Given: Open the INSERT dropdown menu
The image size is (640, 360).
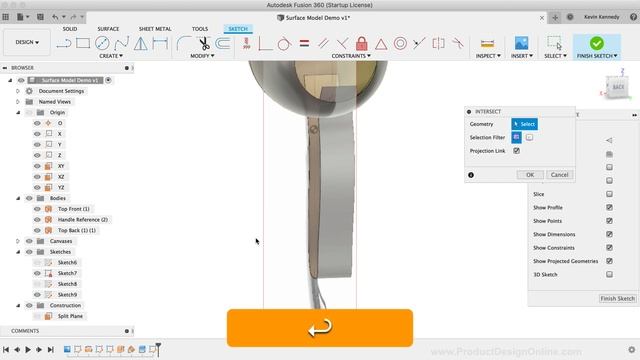Looking at the screenshot, I should (522, 56).
